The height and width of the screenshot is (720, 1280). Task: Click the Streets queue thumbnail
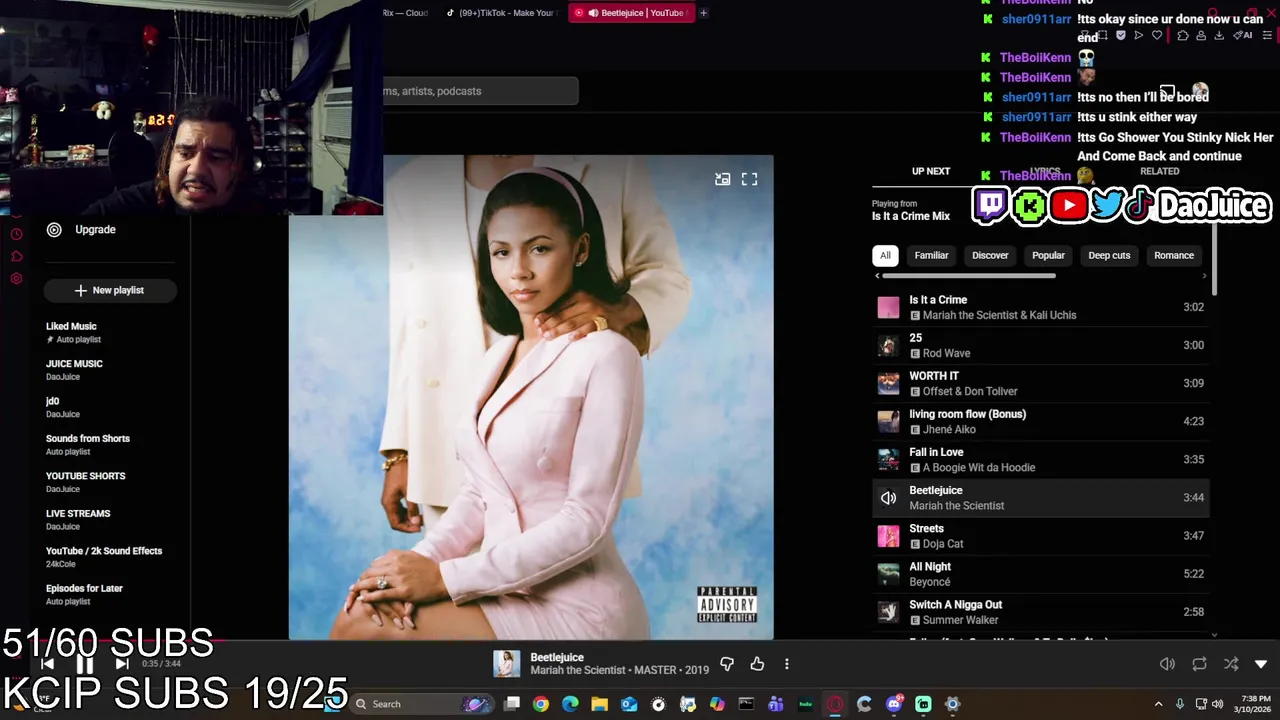(x=888, y=535)
